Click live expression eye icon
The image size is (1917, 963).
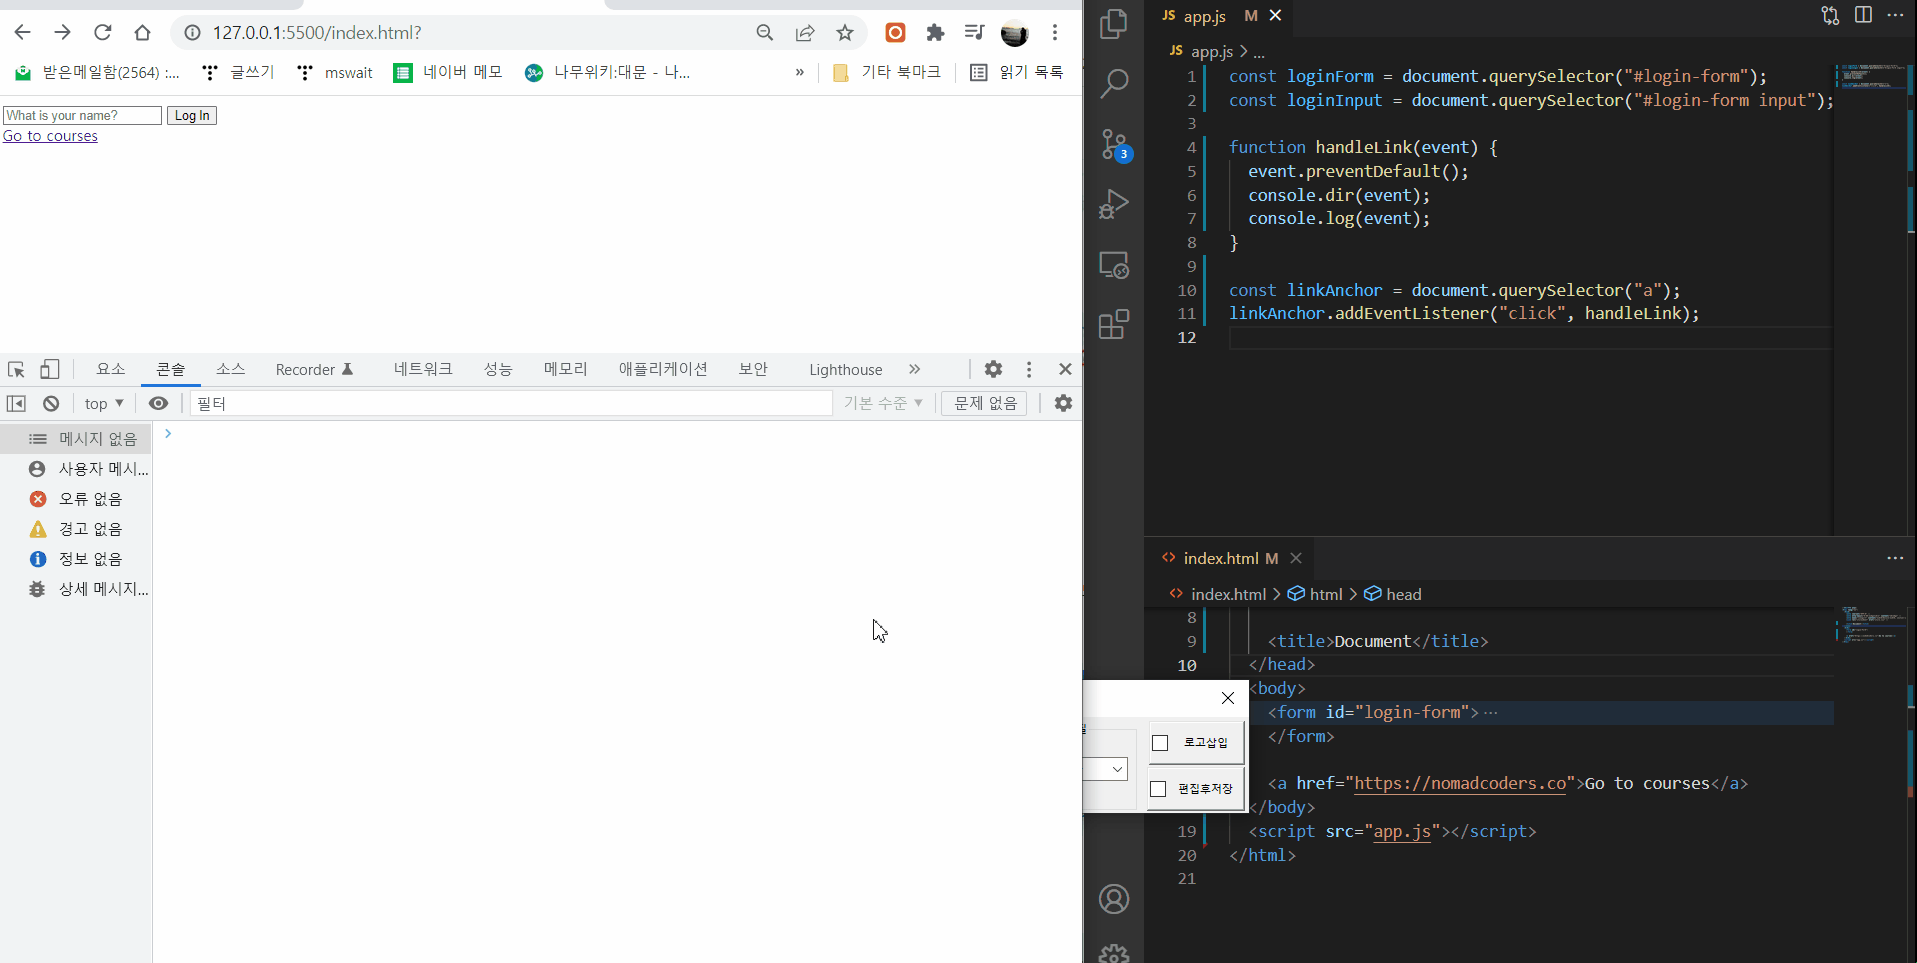tap(158, 403)
